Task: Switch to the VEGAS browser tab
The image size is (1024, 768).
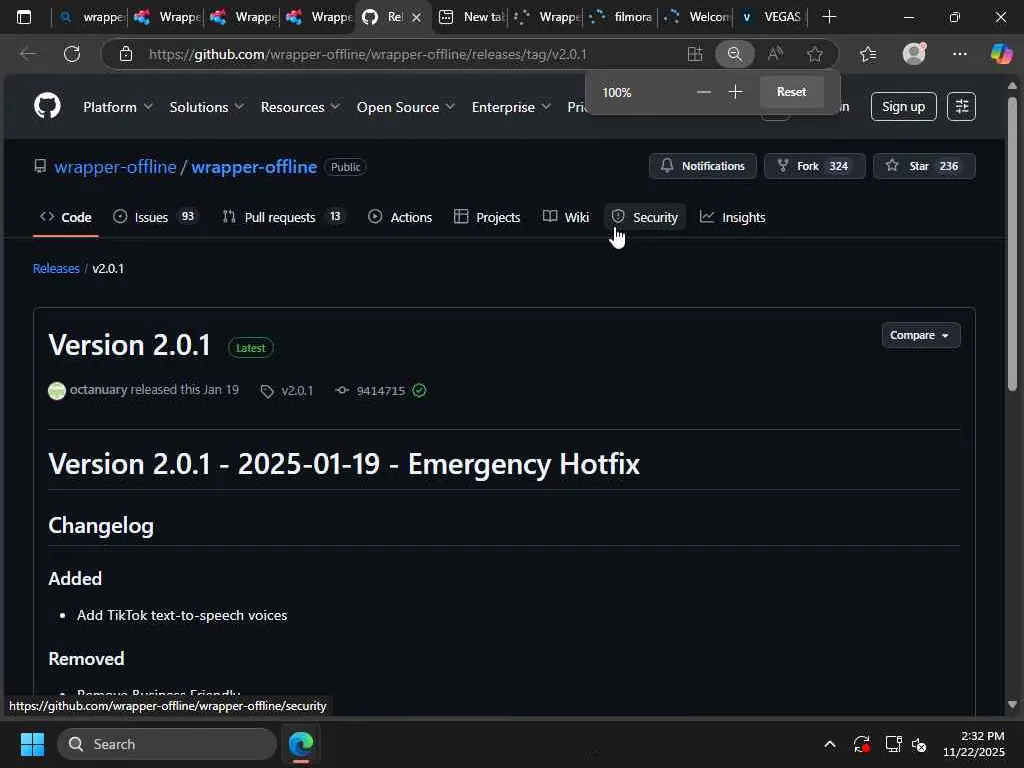Action: (771, 17)
